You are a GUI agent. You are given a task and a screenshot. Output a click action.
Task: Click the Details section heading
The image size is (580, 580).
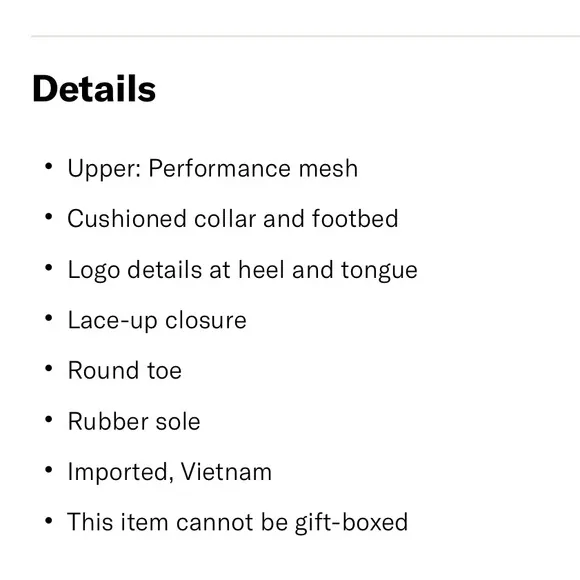click(x=94, y=88)
